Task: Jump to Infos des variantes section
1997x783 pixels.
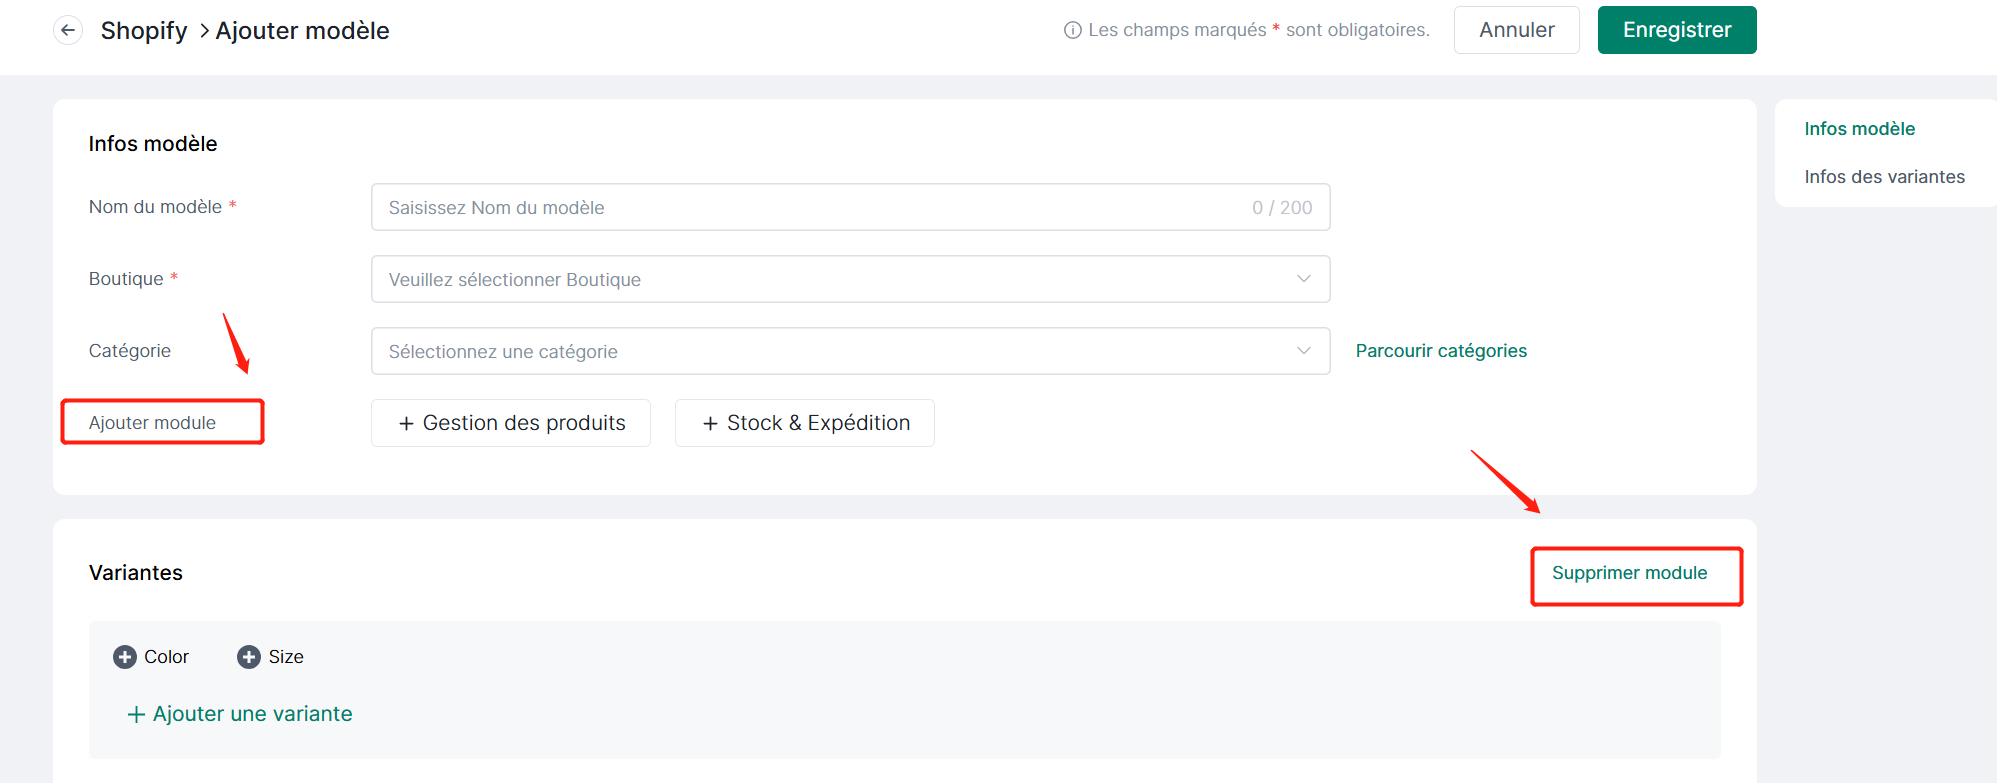Action: click(x=1884, y=177)
